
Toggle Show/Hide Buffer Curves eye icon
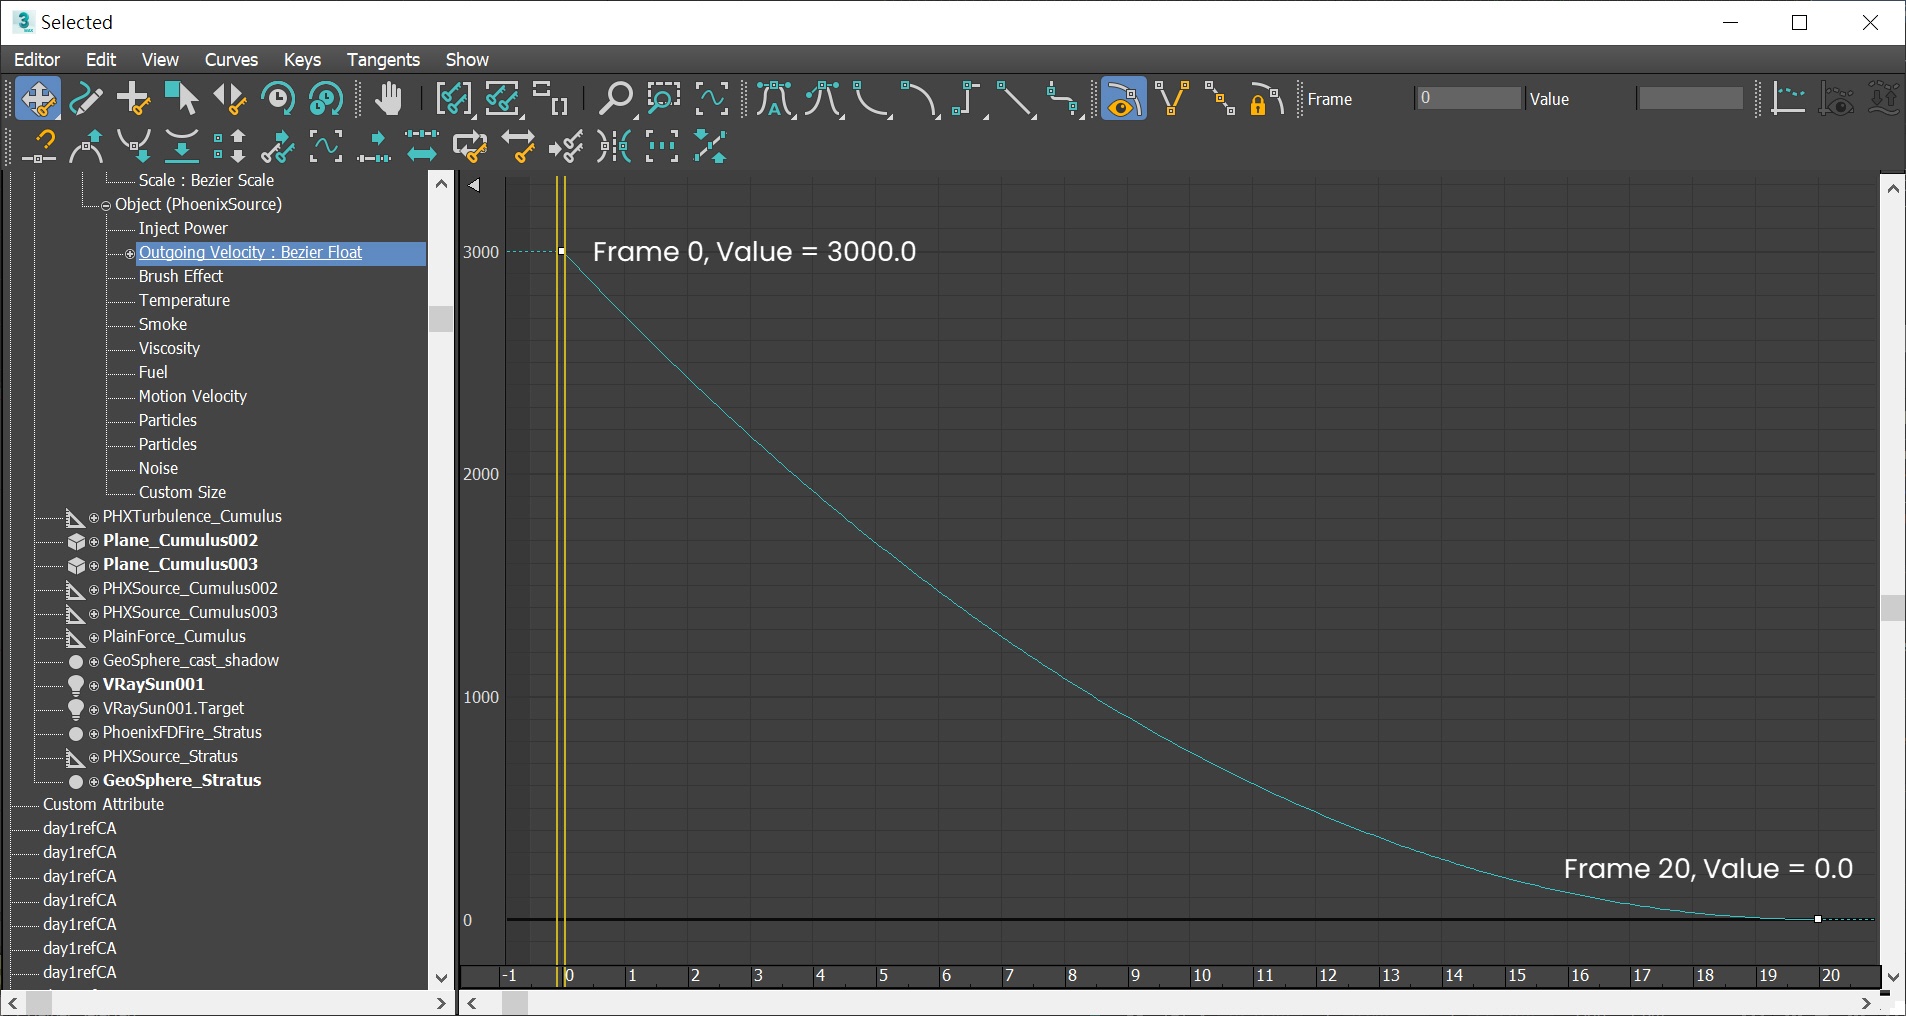coord(1837,99)
